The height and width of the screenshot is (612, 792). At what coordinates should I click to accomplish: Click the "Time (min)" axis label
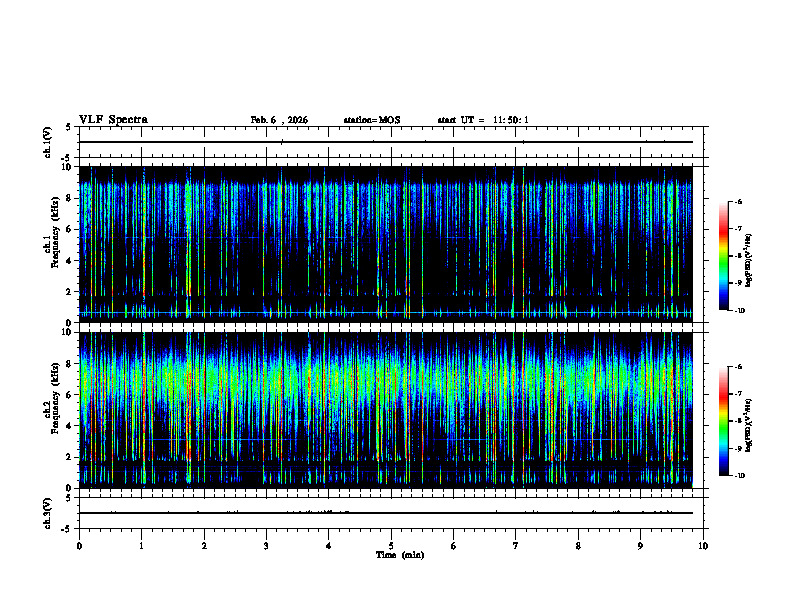(400, 555)
